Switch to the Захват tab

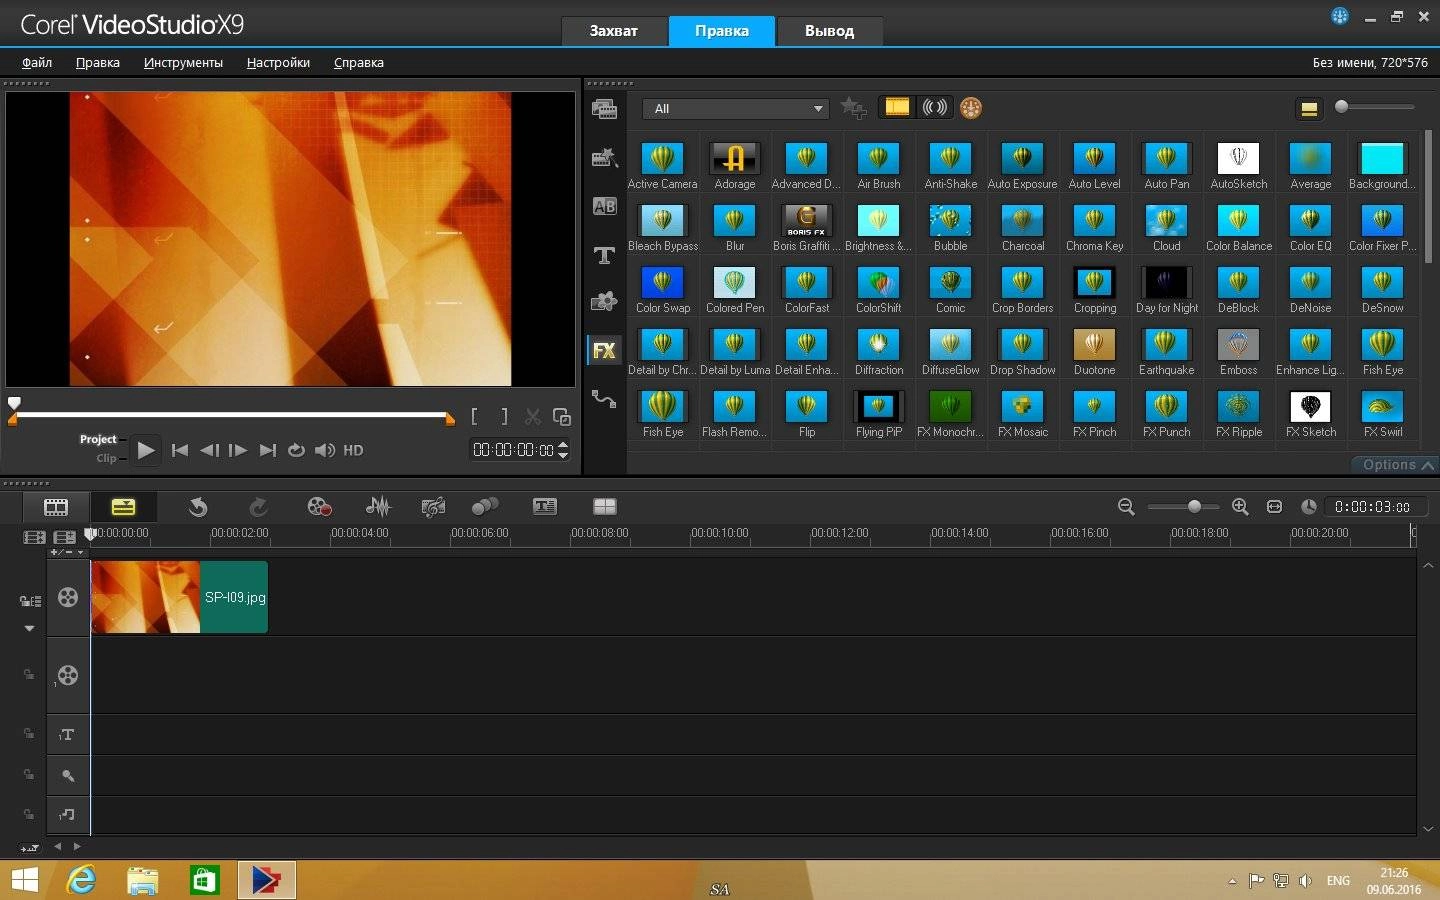pos(613,31)
